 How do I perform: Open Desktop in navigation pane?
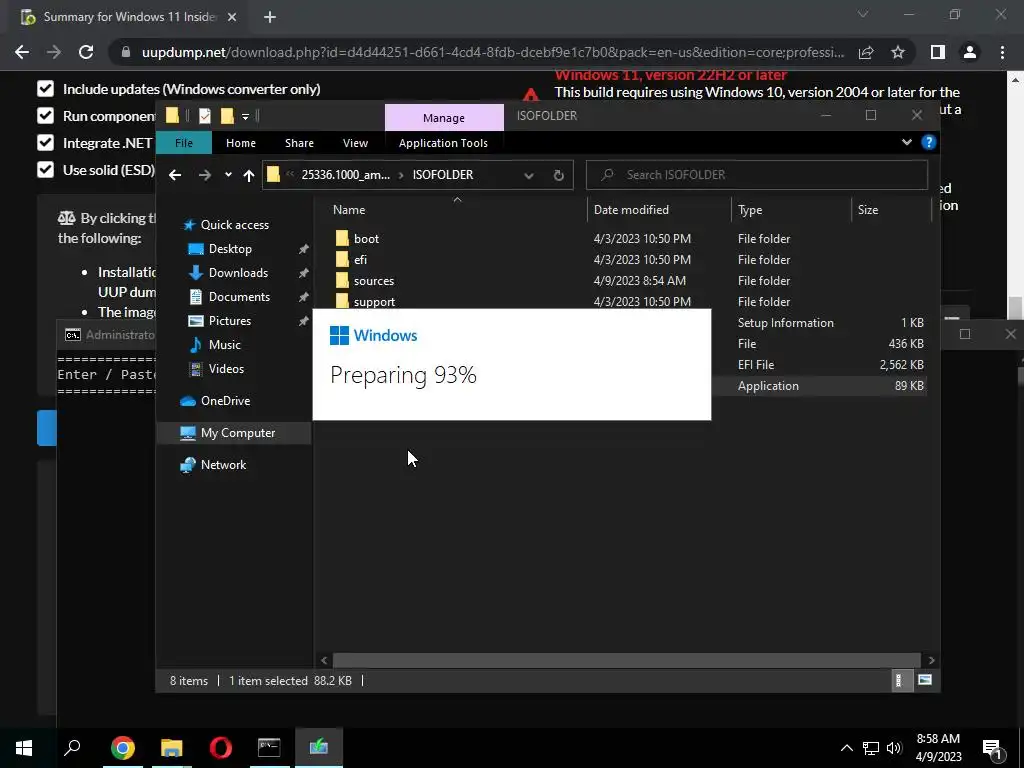pos(230,249)
